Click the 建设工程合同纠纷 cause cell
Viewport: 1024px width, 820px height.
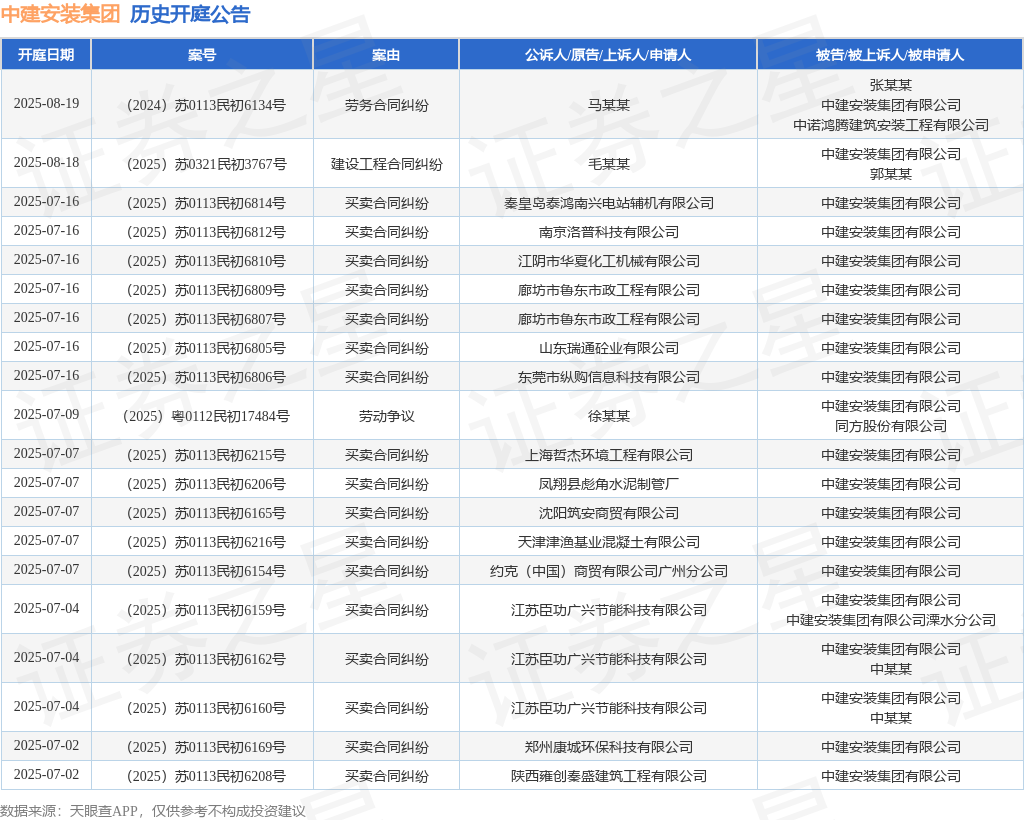387,164
